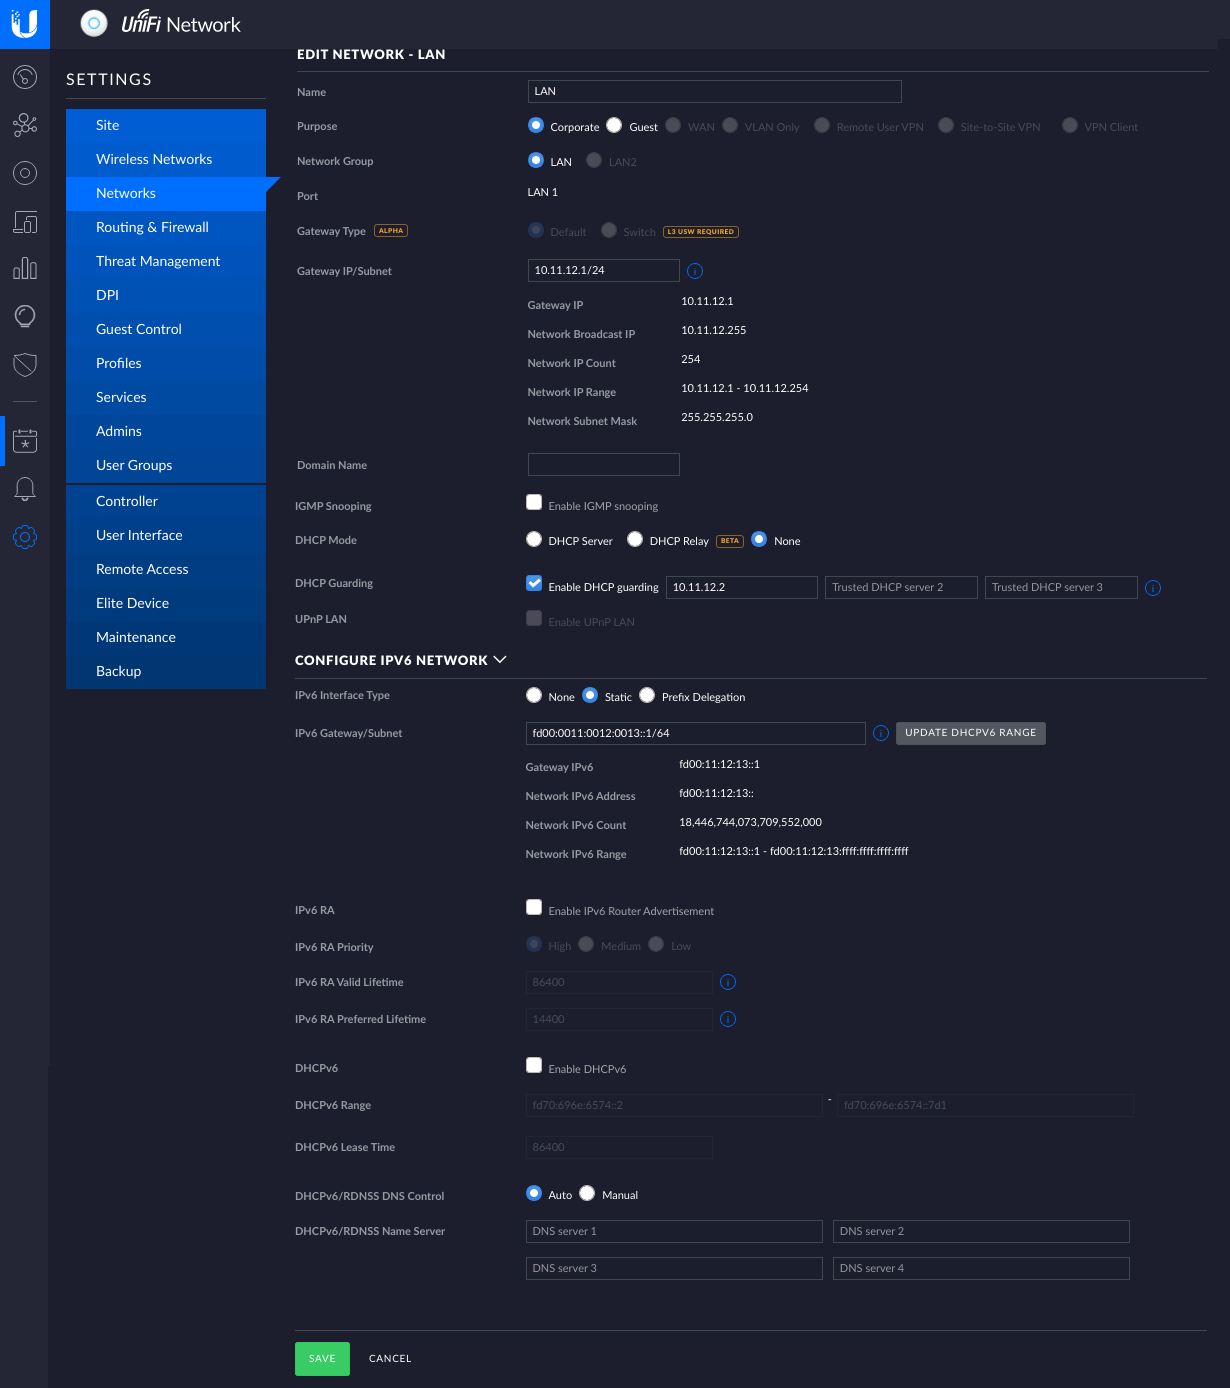Open the Events calendar icon
Image resolution: width=1230 pixels, height=1388 pixels.
point(25,440)
